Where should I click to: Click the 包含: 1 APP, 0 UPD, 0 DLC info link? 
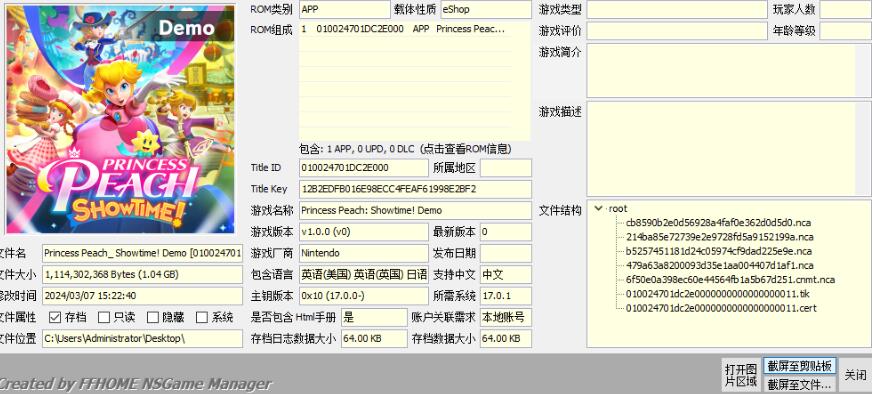pyautogui.click(x=405, y=149)
